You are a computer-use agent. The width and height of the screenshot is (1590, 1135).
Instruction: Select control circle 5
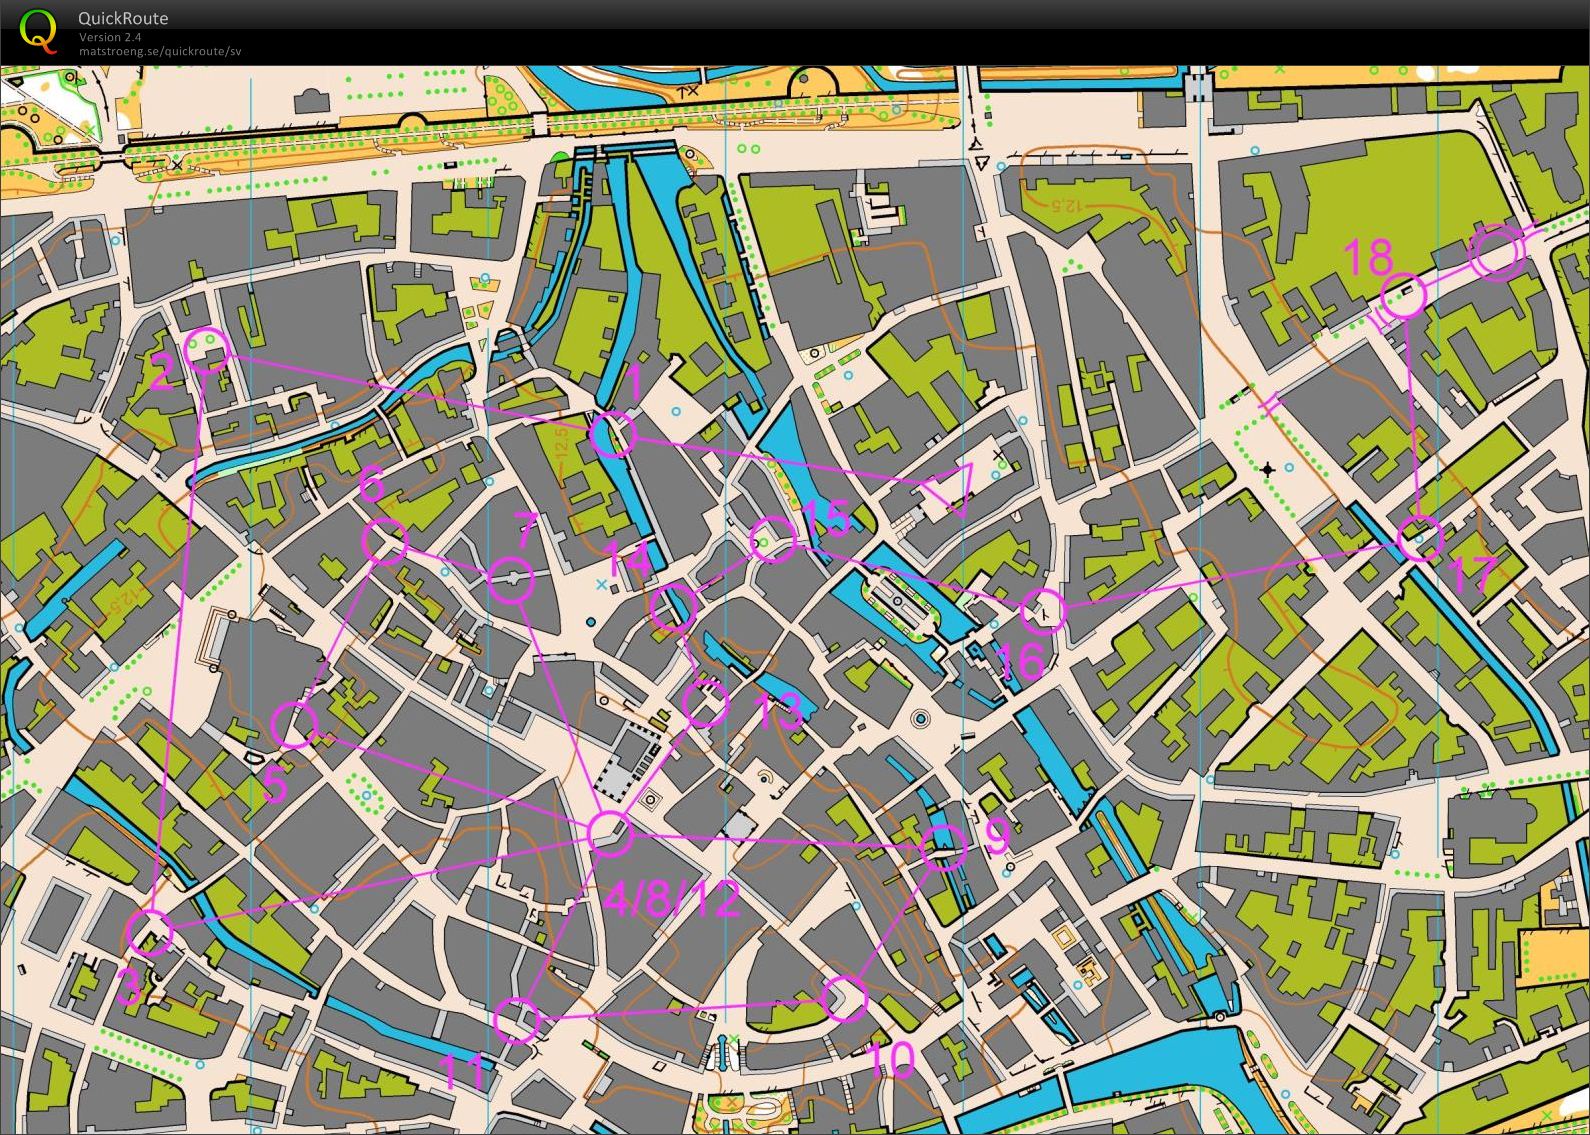pyautogui.click(x=294, y=725)
